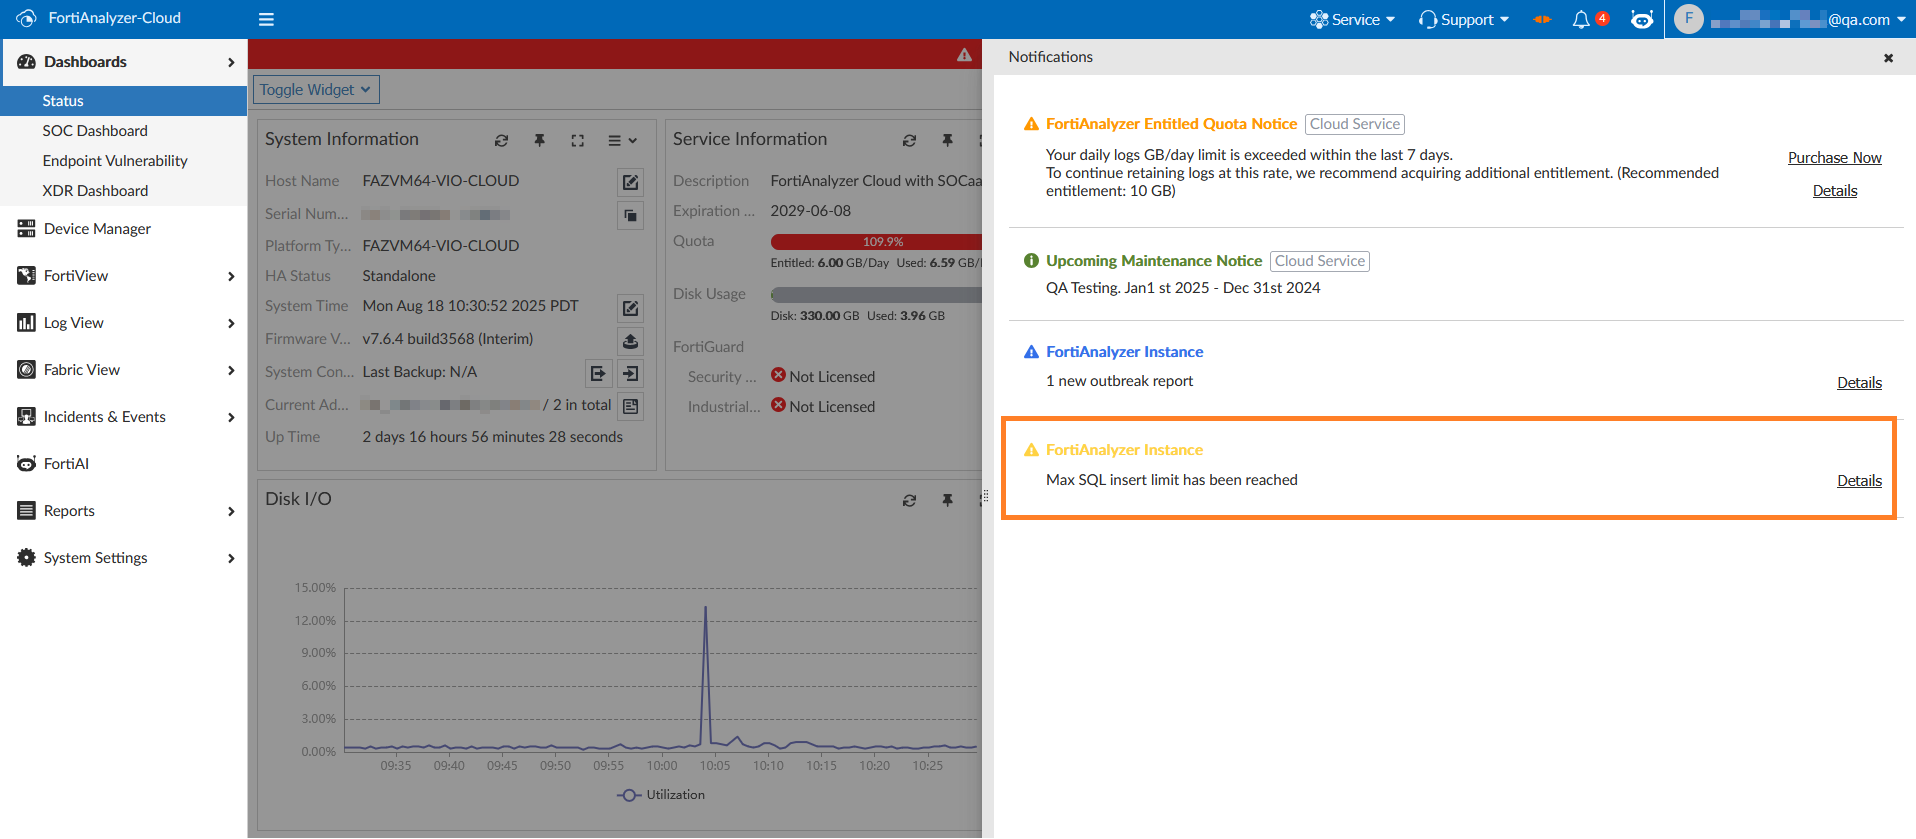Toggle the Utilization series in chart legend
The height and width of the screenshot is (839, 1916).
tap(661, 795)
